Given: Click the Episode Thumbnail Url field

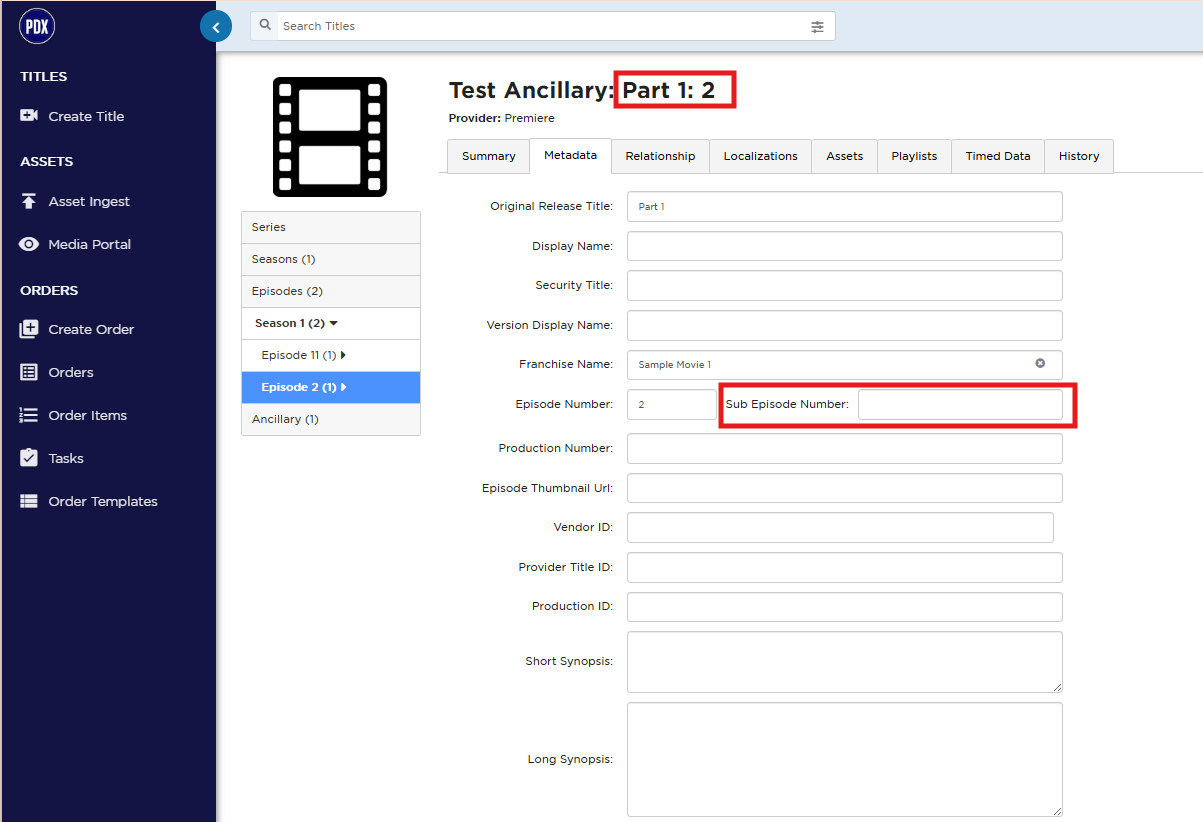Looking at the screenshot, I should tap(844, 488).
